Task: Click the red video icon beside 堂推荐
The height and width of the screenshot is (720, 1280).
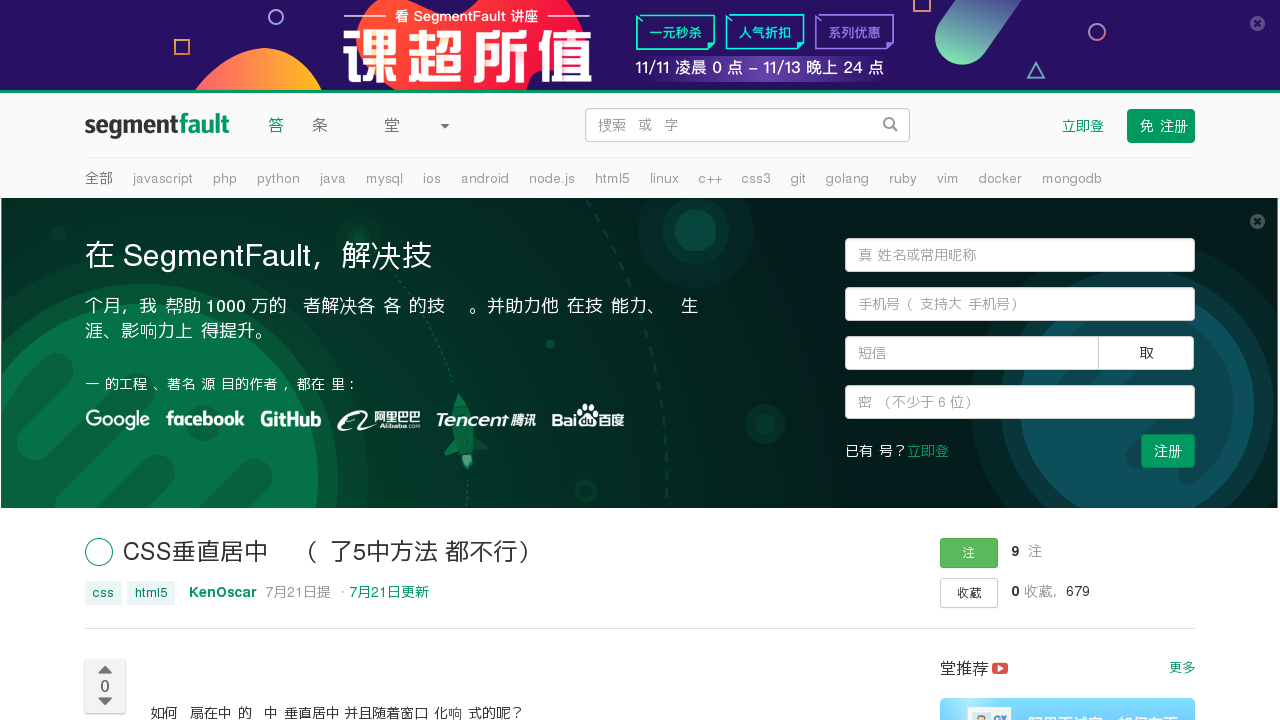Action: [1000, 668]
